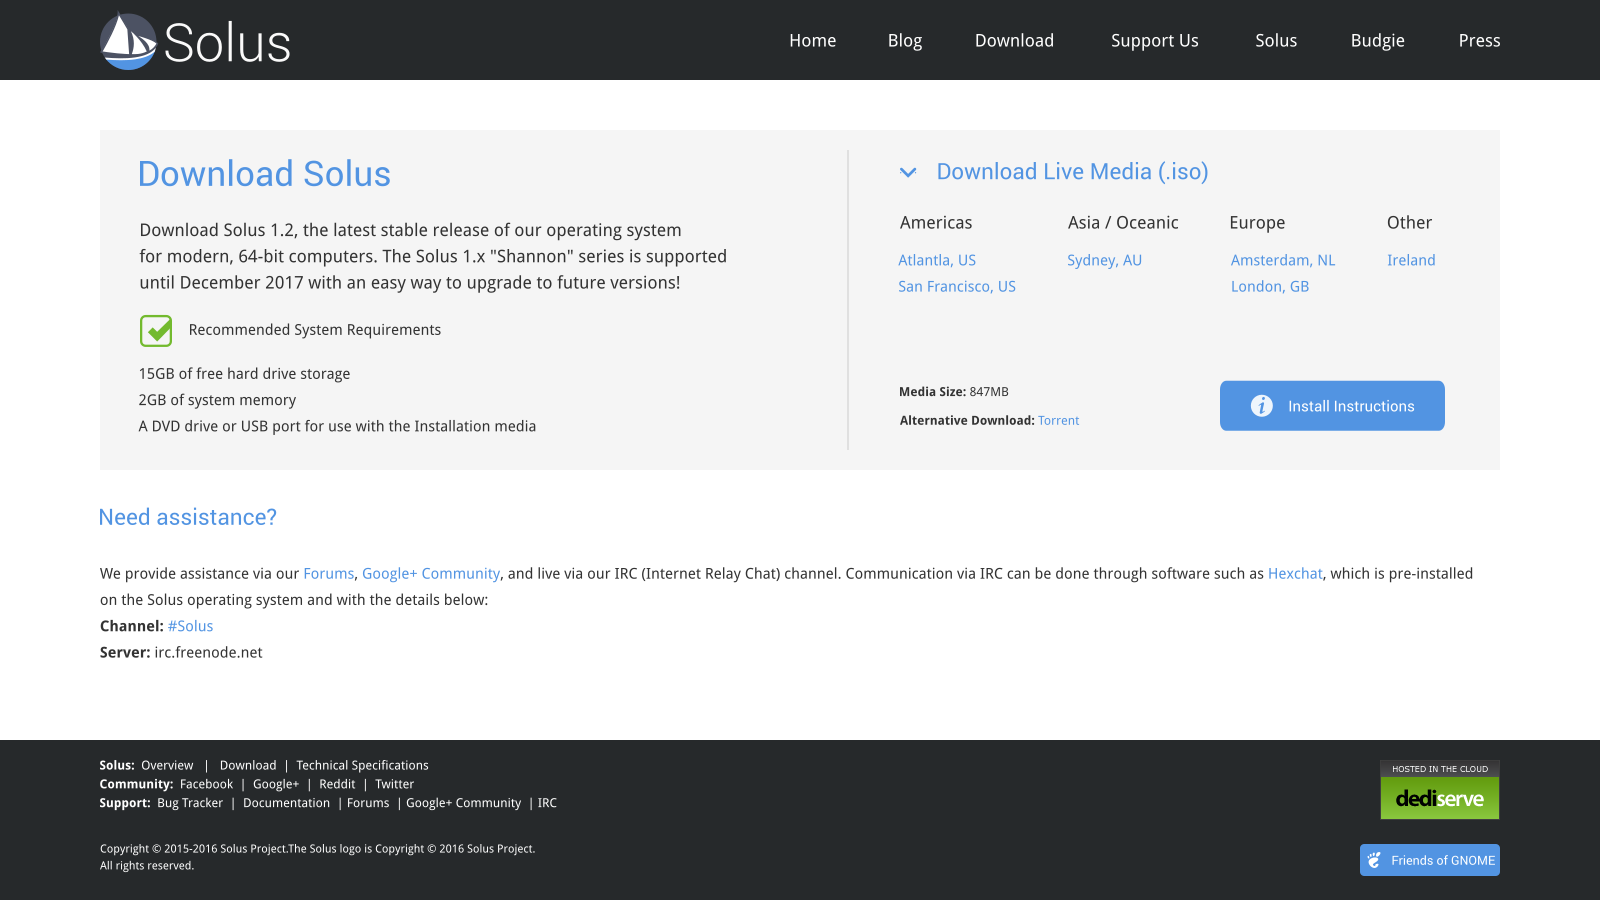Select Support Us in the navigation

1154,41
